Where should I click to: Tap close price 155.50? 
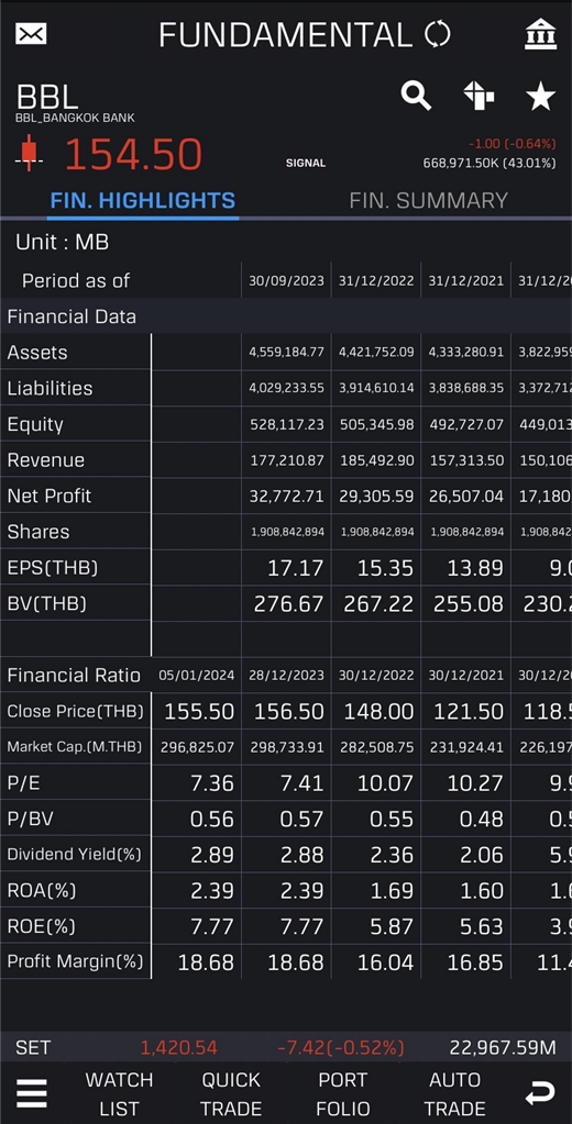(x=199, y=712)
